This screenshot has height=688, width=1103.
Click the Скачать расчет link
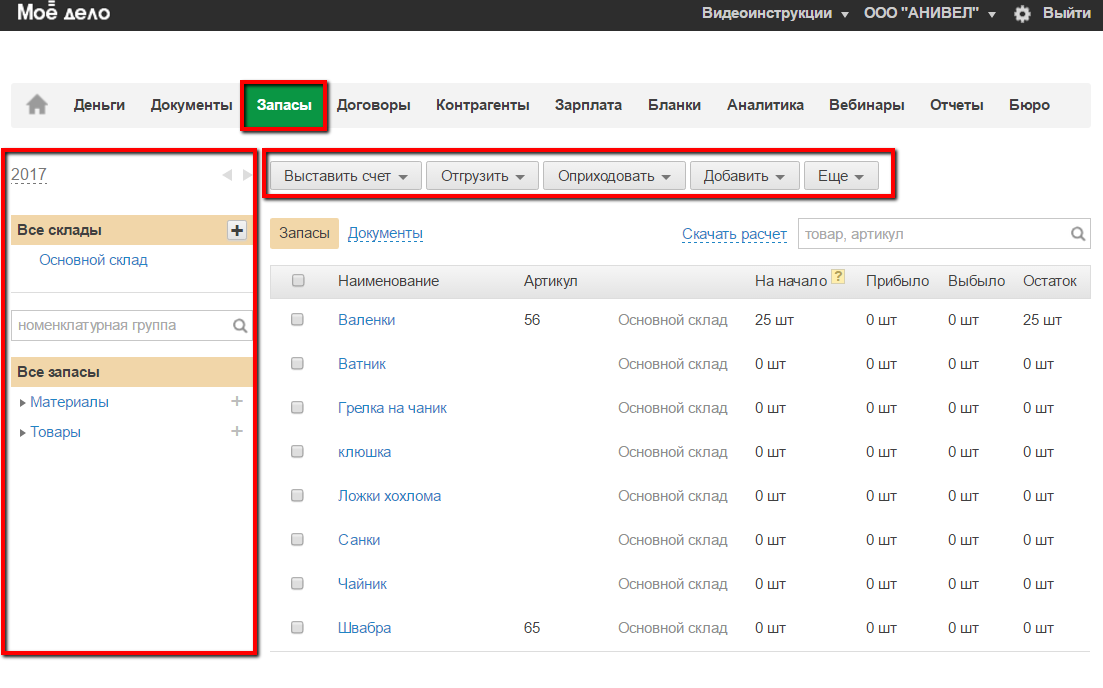pyautogui.click(x=734, y=234)
